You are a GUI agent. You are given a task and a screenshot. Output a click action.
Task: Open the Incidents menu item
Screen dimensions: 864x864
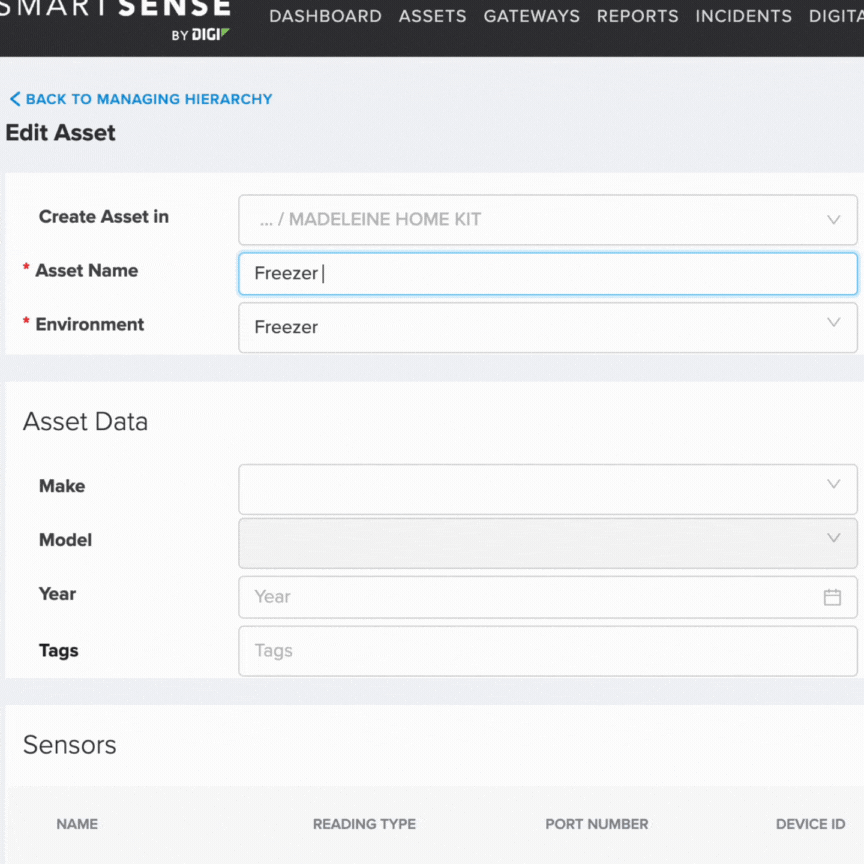coord(743,16)
